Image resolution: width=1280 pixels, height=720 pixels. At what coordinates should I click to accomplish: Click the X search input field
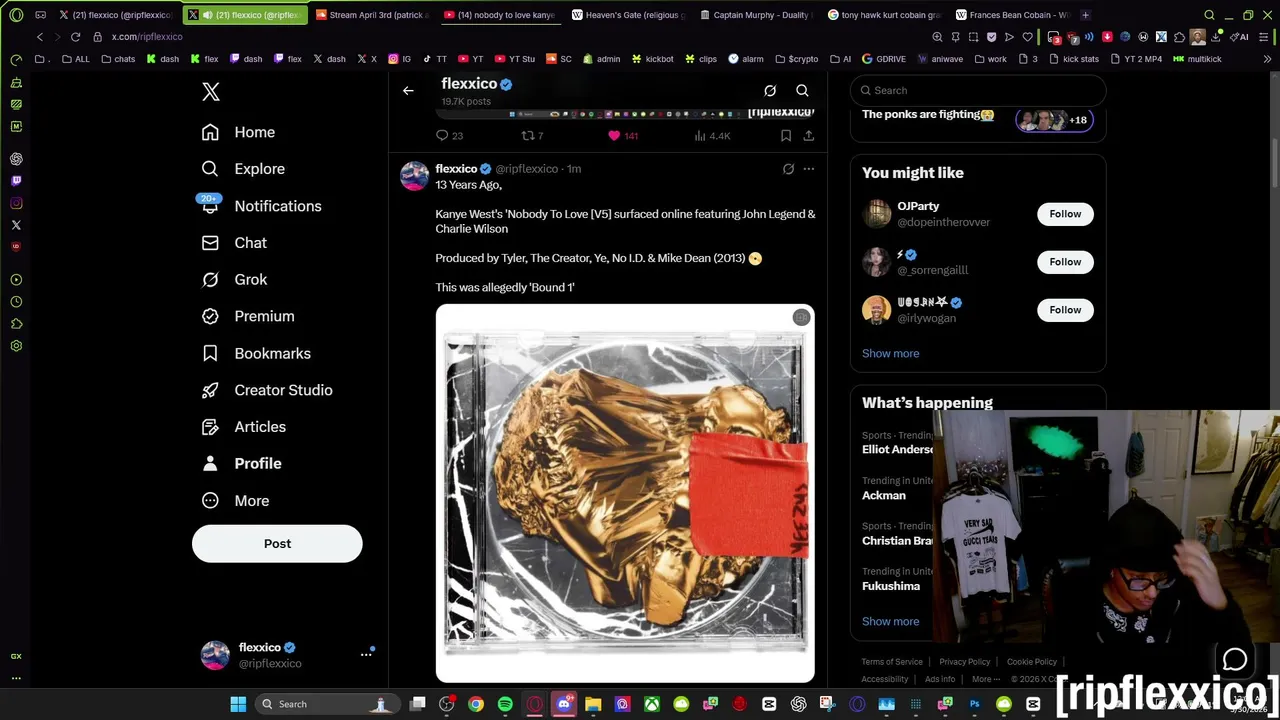click(x=978, y=90)
